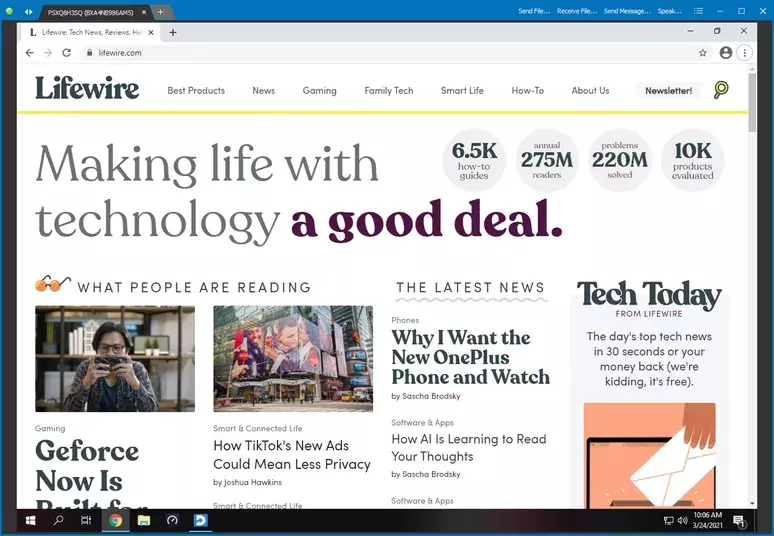Click the blue remote session taskbar icon

(x=200, y=520)
